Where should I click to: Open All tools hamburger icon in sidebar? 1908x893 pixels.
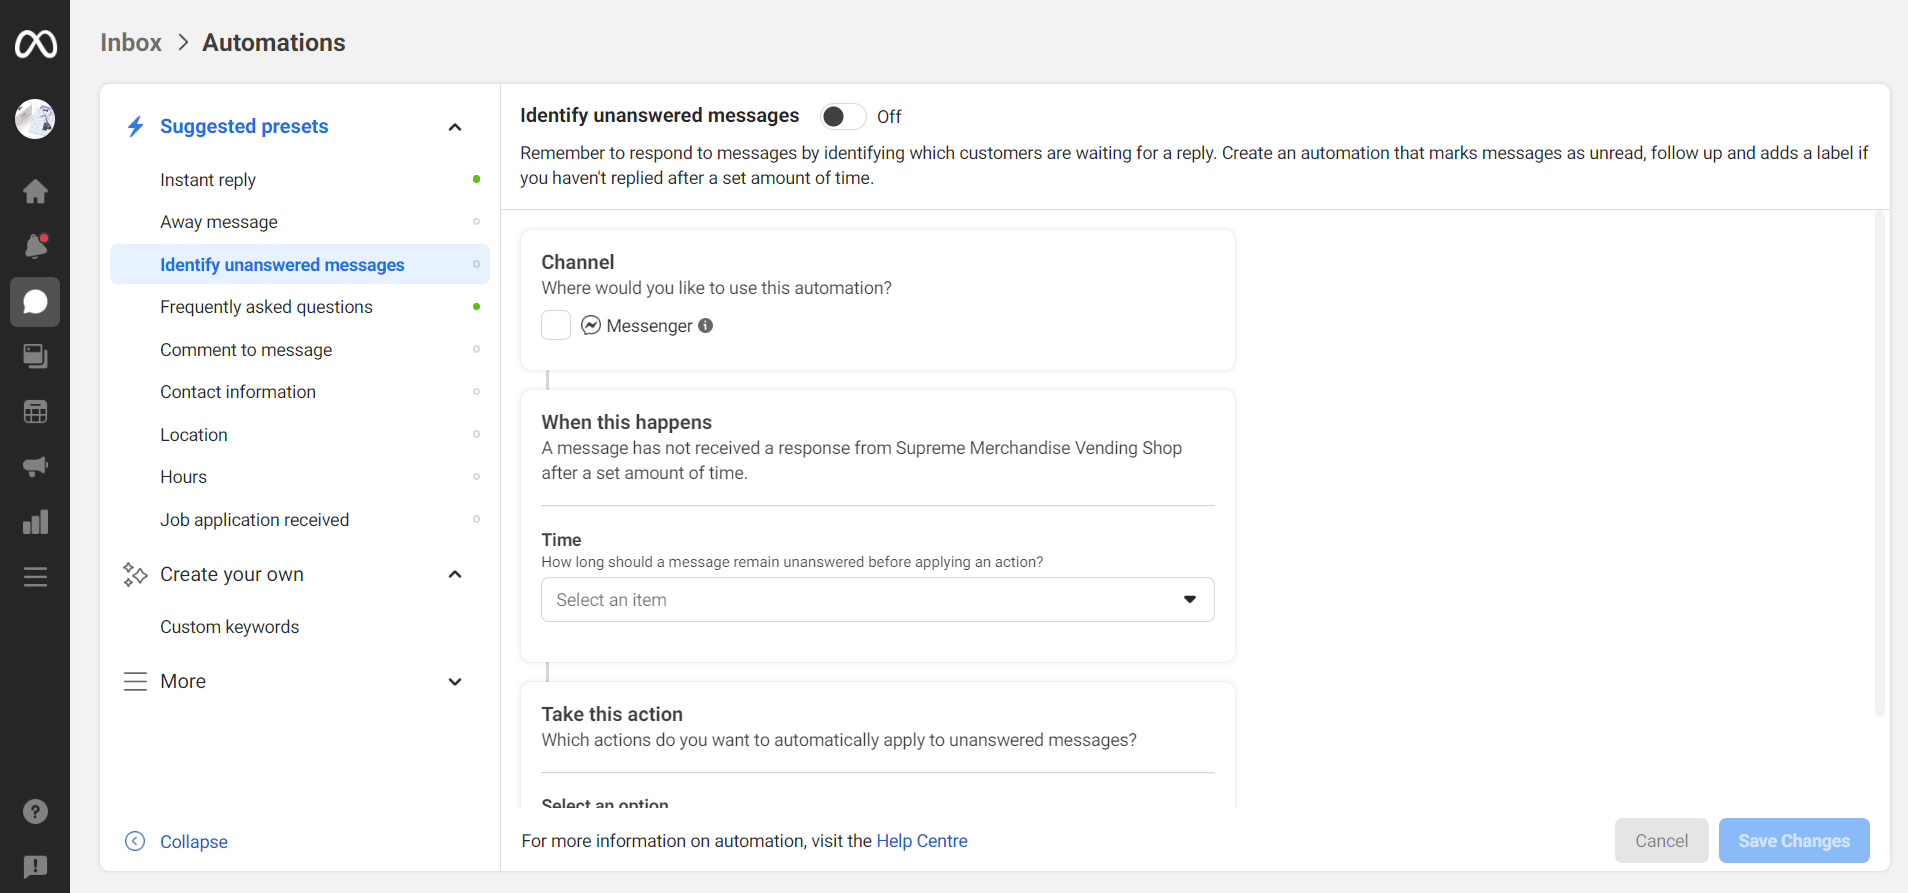[35, 577]
